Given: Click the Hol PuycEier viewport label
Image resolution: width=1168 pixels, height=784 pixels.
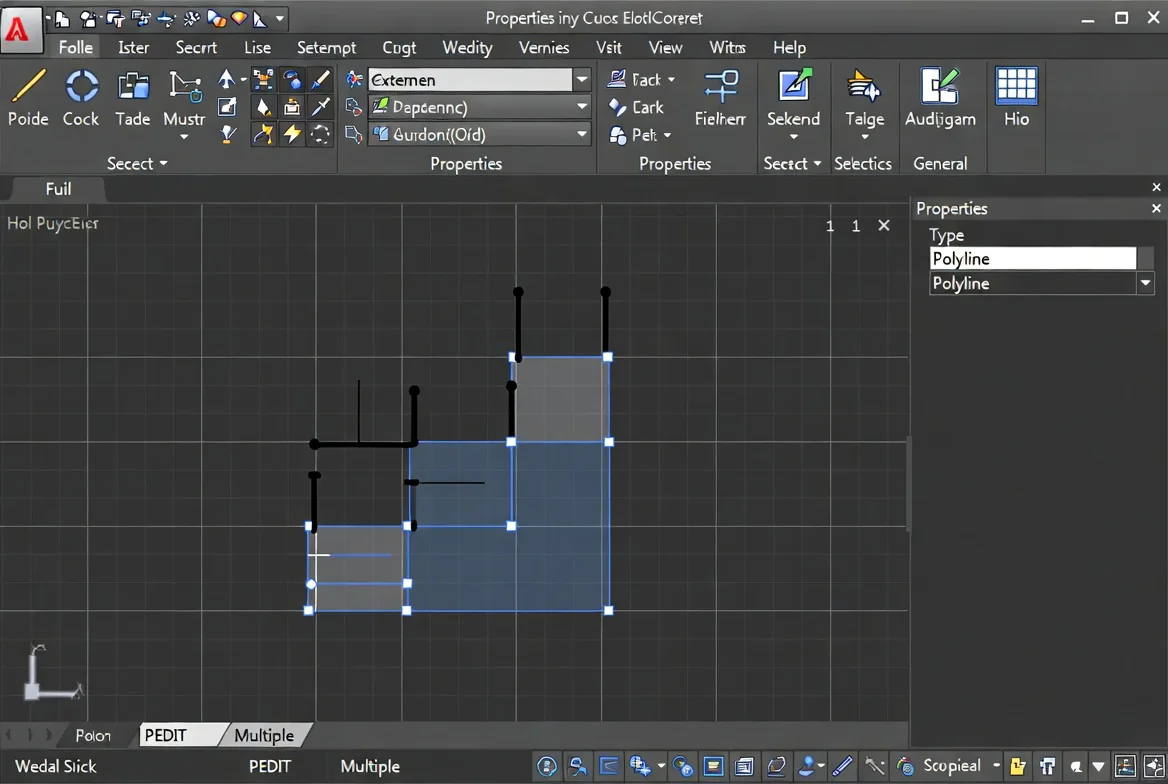Looking at the screenshot, I should pos(52,223).
